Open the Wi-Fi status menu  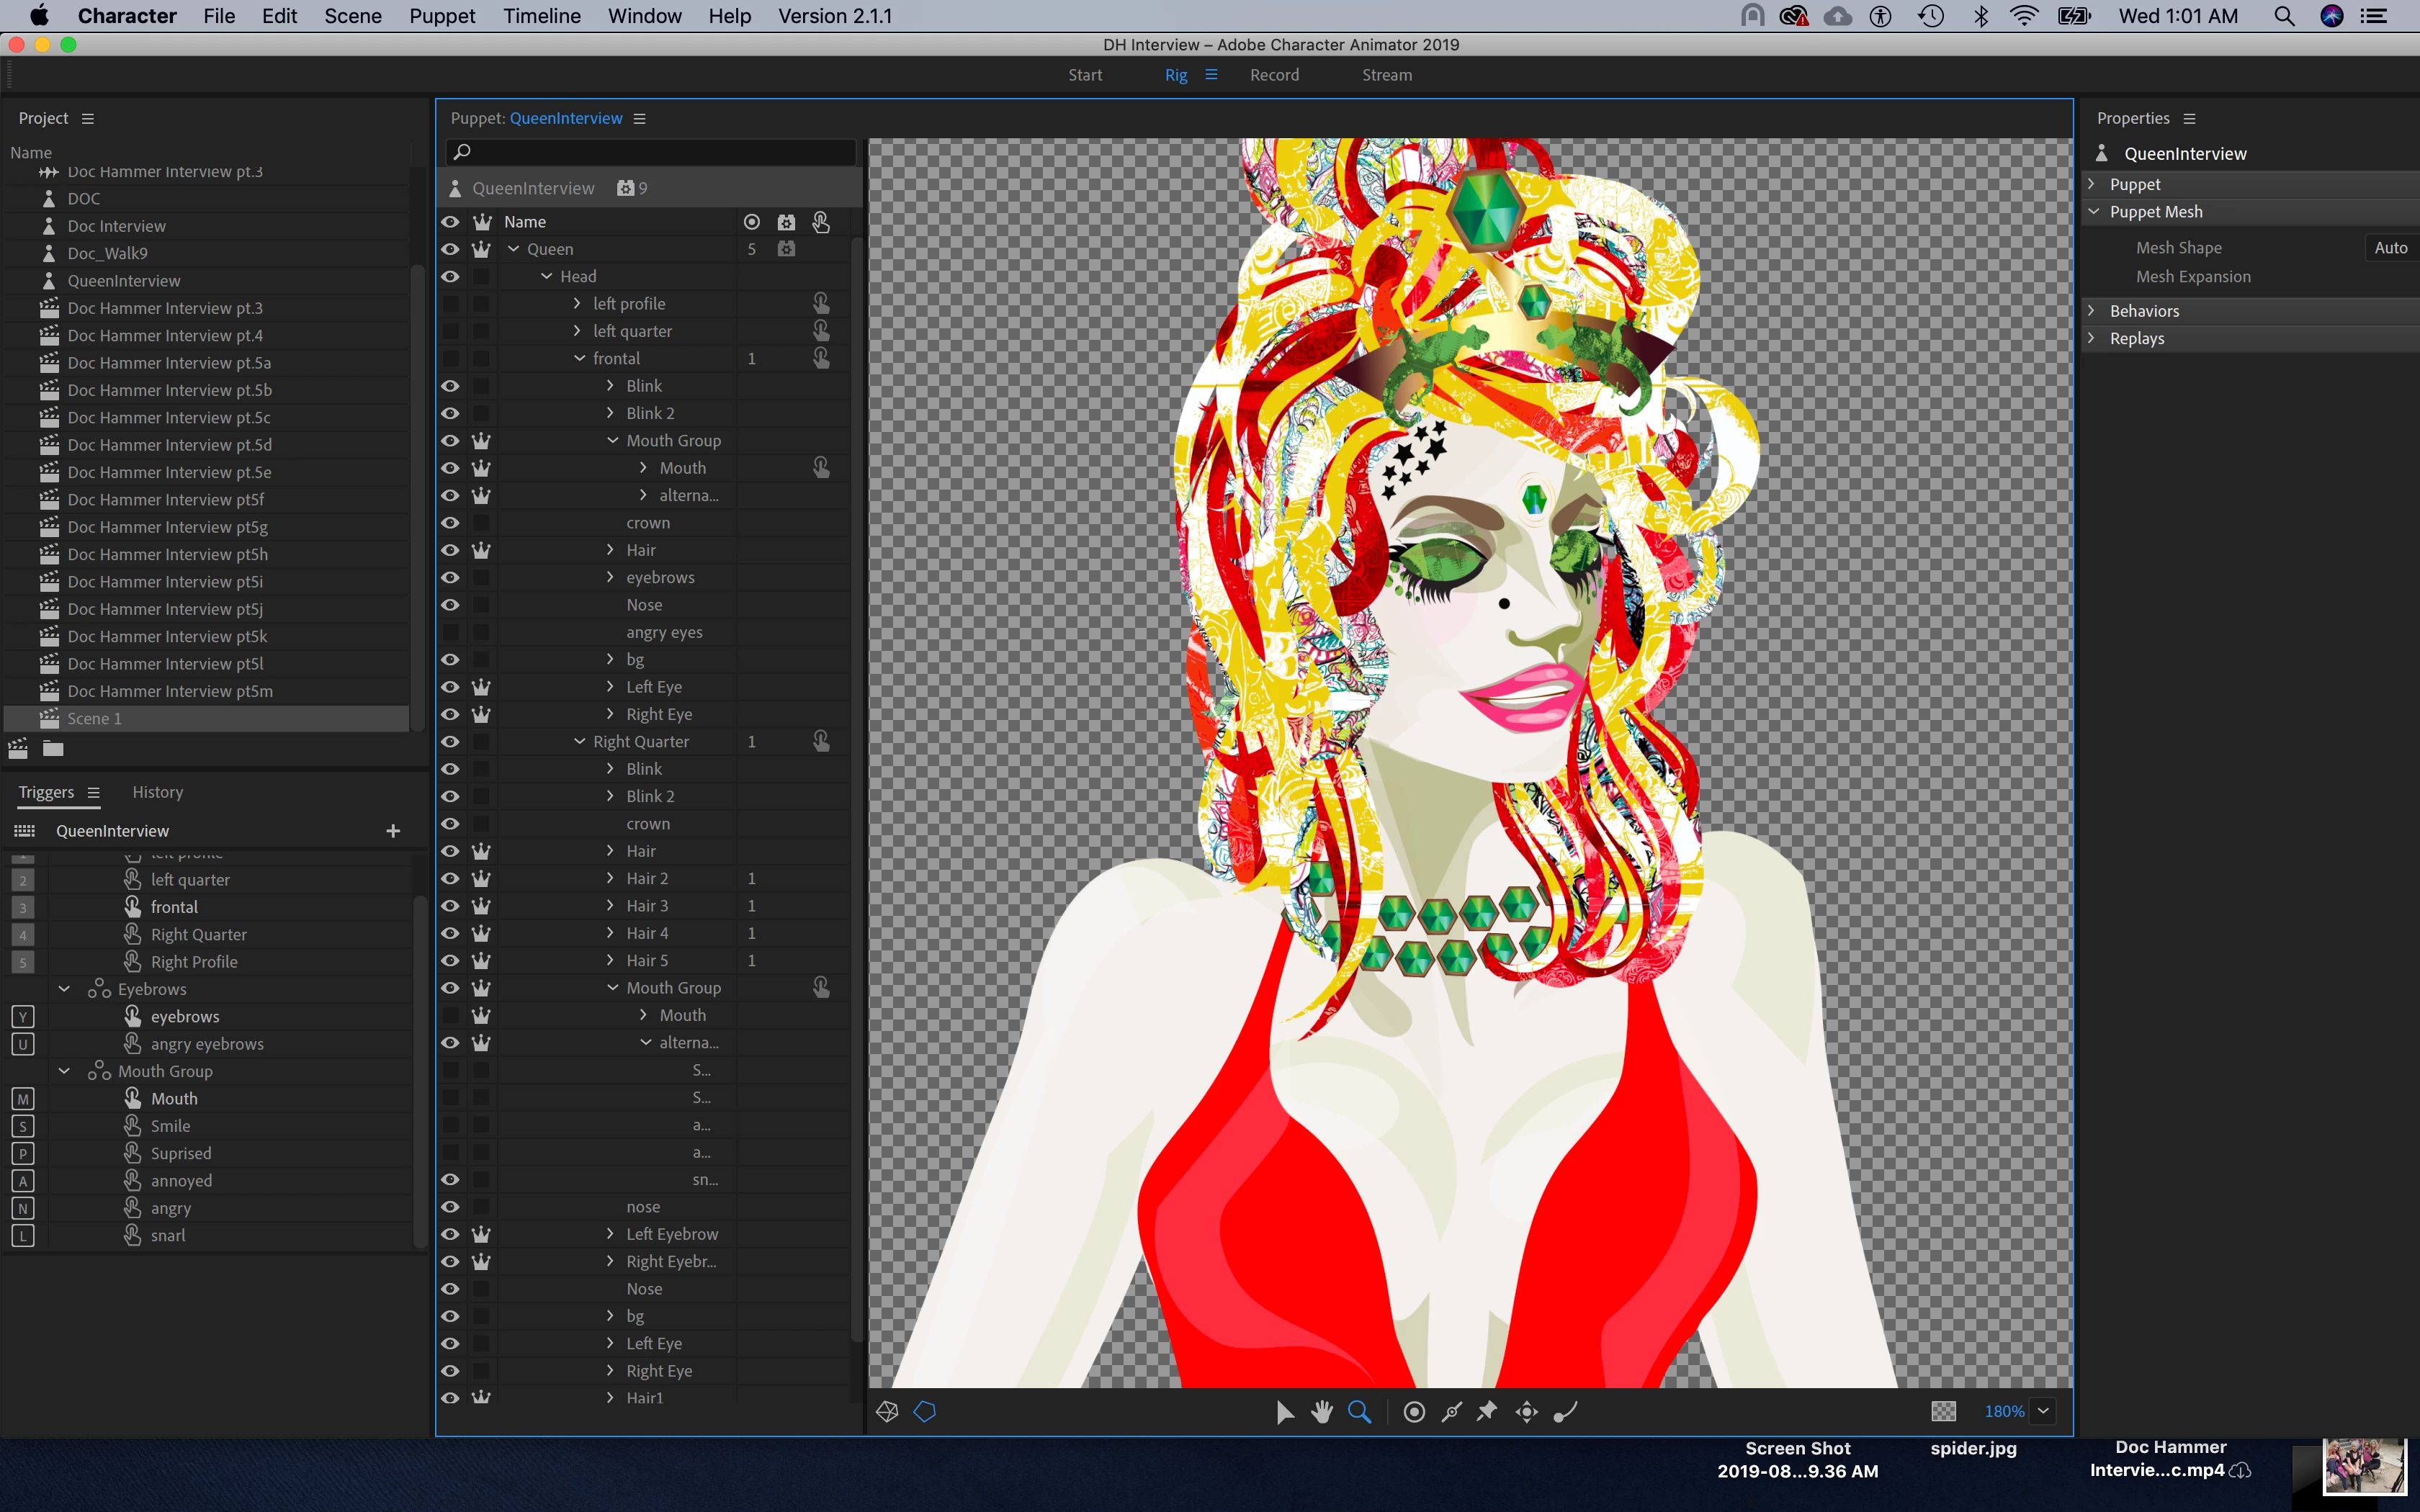pos(2024,16)
